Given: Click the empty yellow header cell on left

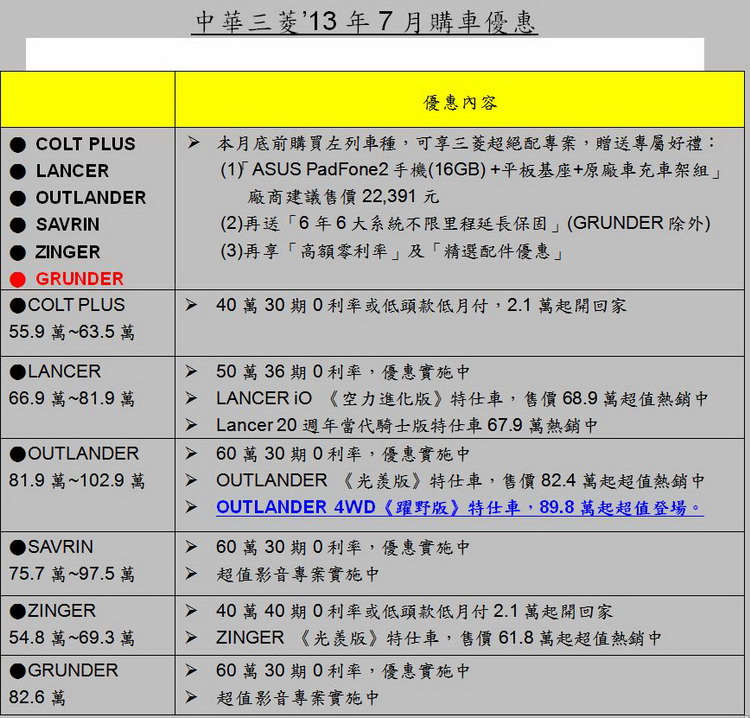Looking at the screenshot, I should click(x=88, y=100).
